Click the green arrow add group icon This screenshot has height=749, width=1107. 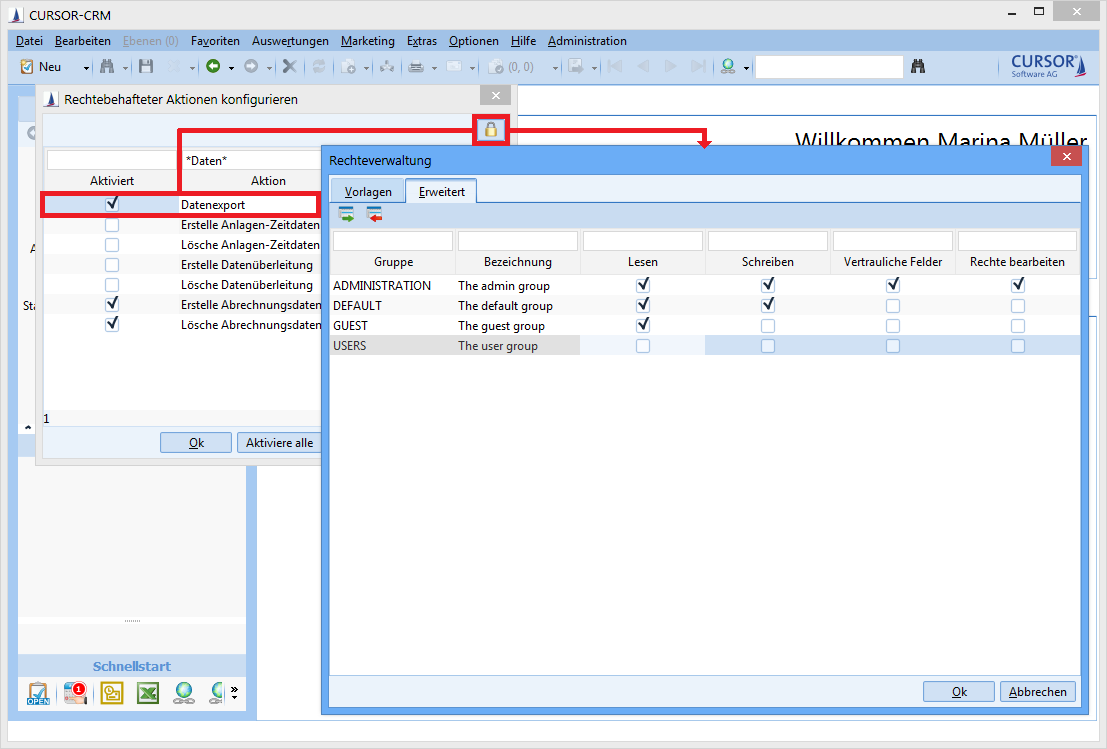(x=346, y=214)
